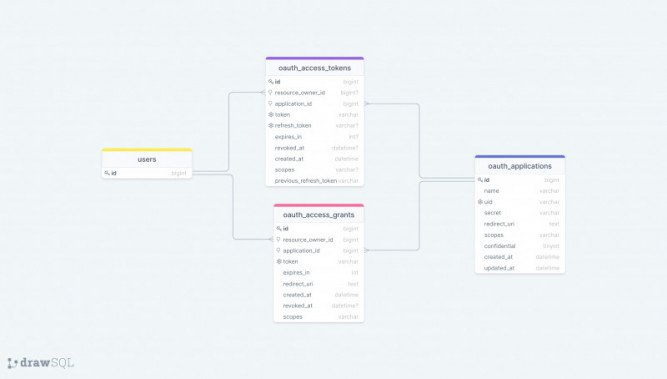Select the oauth_access_grants table title

319,215
